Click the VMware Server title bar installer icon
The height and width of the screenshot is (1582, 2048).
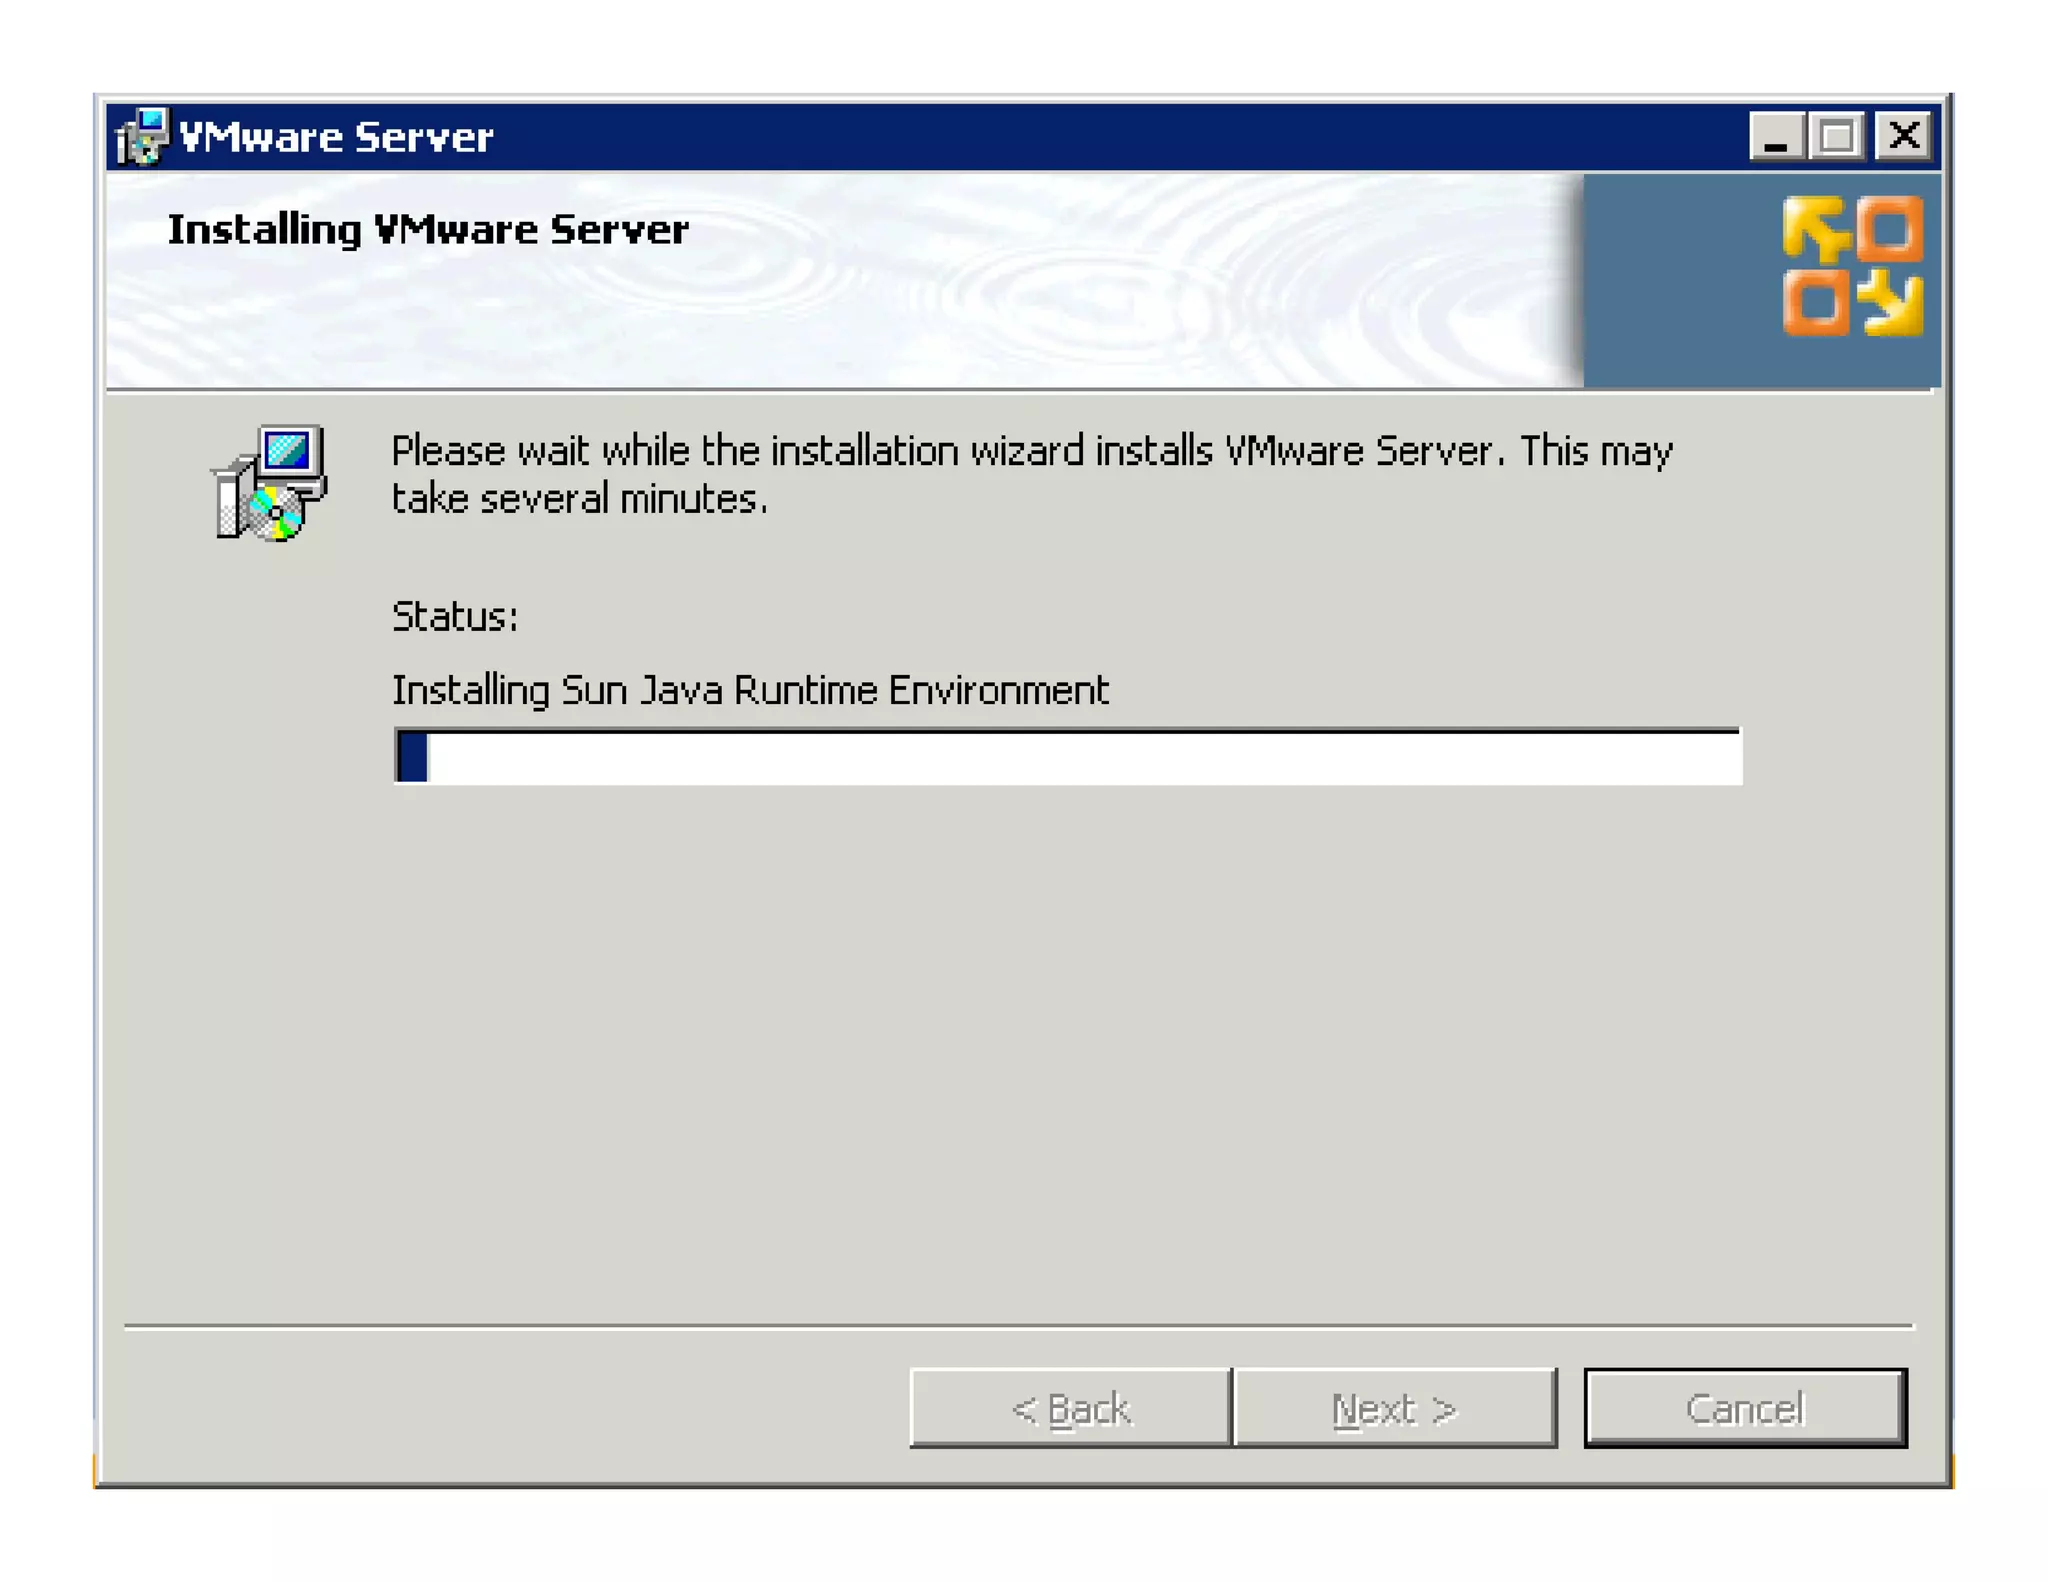[141, 136]
